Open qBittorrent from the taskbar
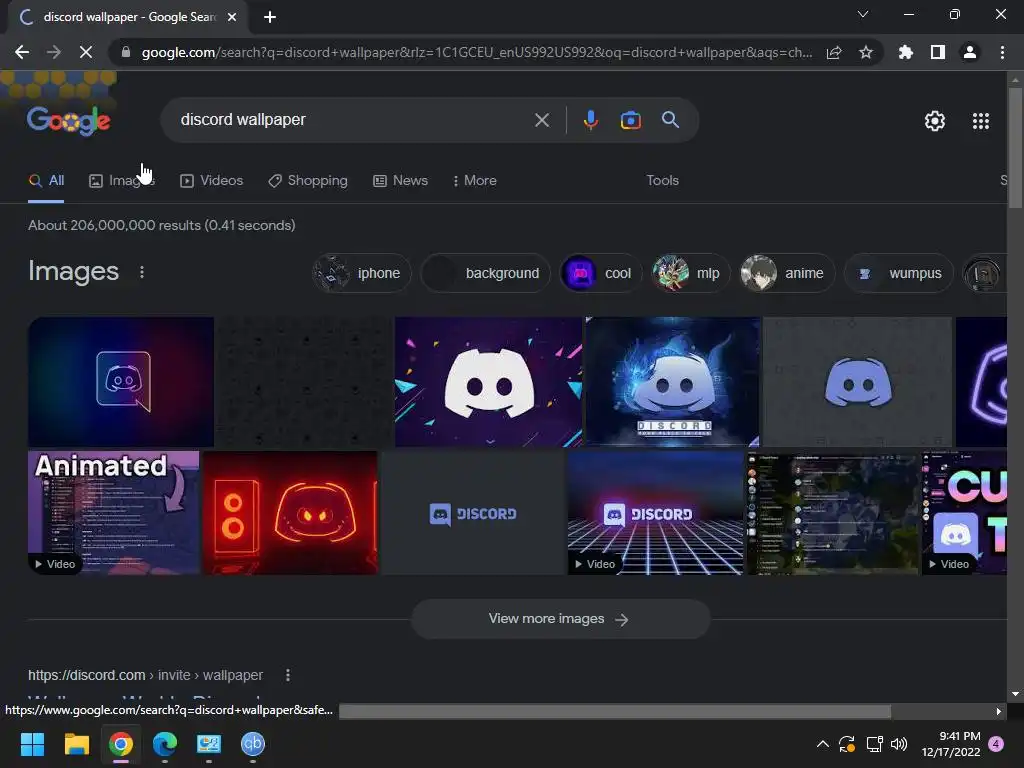 point(253,744)
